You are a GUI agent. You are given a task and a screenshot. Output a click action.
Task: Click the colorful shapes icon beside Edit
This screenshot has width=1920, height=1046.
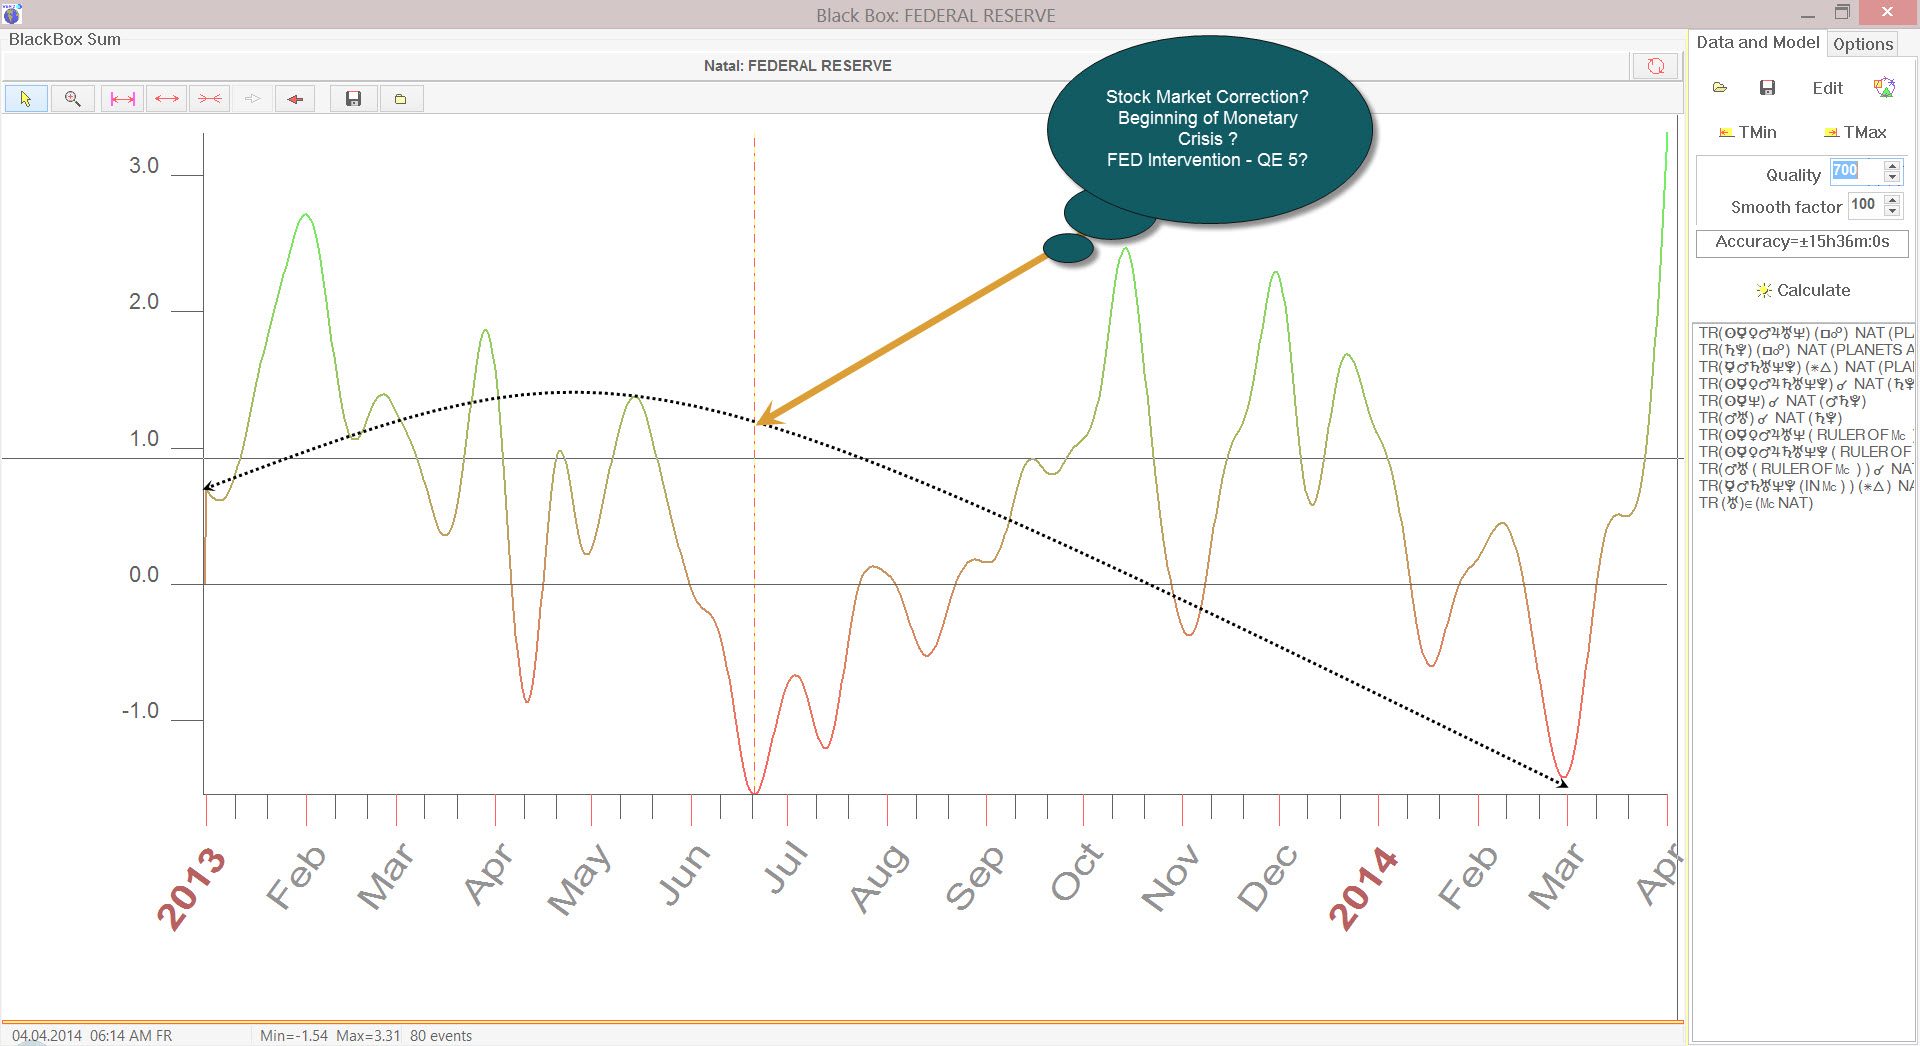[1884, 88]
